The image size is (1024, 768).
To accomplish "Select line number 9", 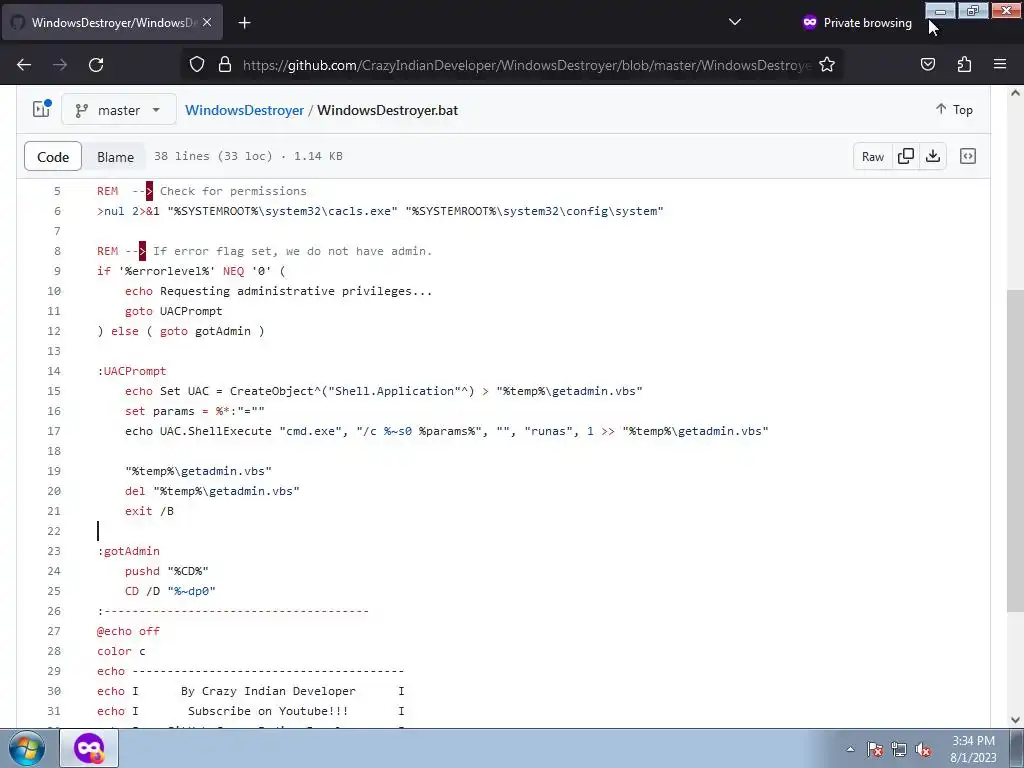I will coord(57,271).
